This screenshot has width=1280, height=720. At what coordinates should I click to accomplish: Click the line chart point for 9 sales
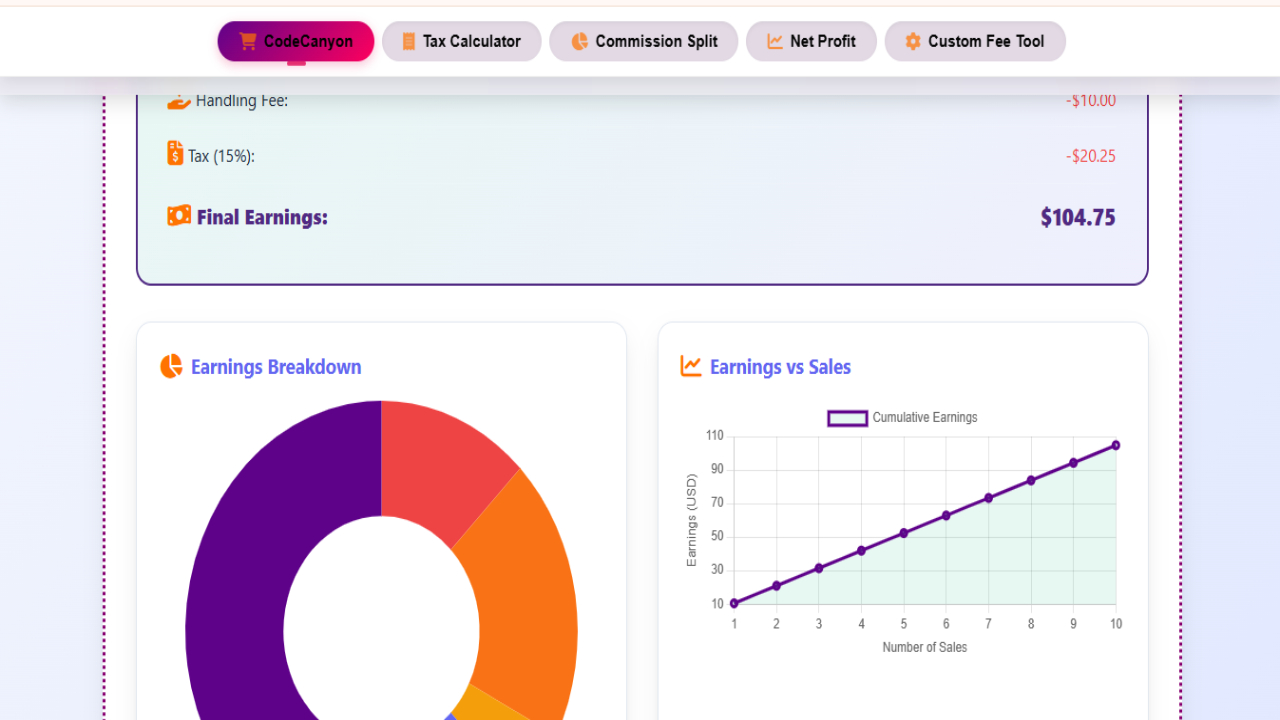pos(1074,463)
